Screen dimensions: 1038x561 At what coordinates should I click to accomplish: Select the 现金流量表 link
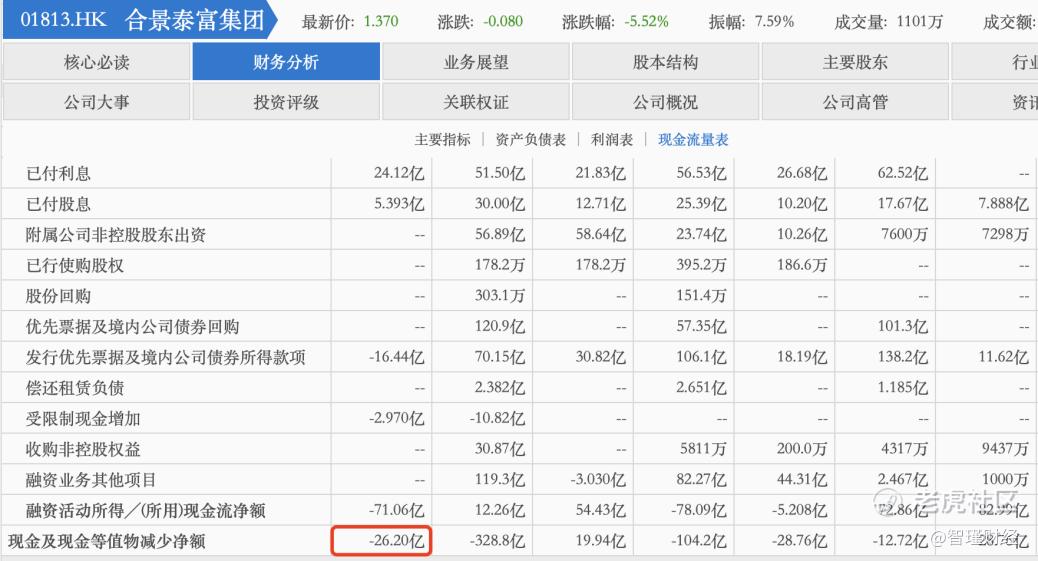693,140
